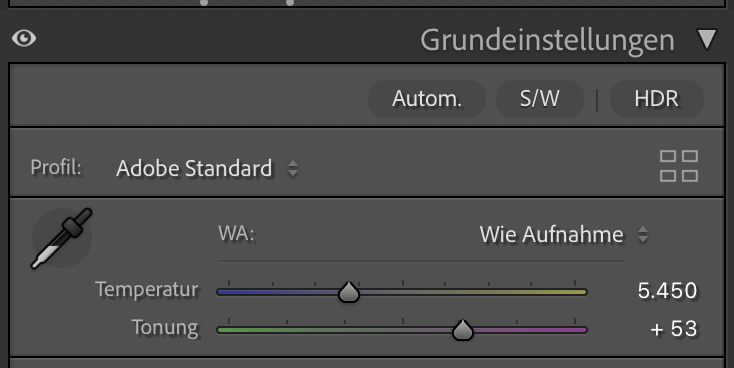
Task: Click the arrows next to Wie Aufnahme
Action: pyautogui.click(x=643, y=235)
